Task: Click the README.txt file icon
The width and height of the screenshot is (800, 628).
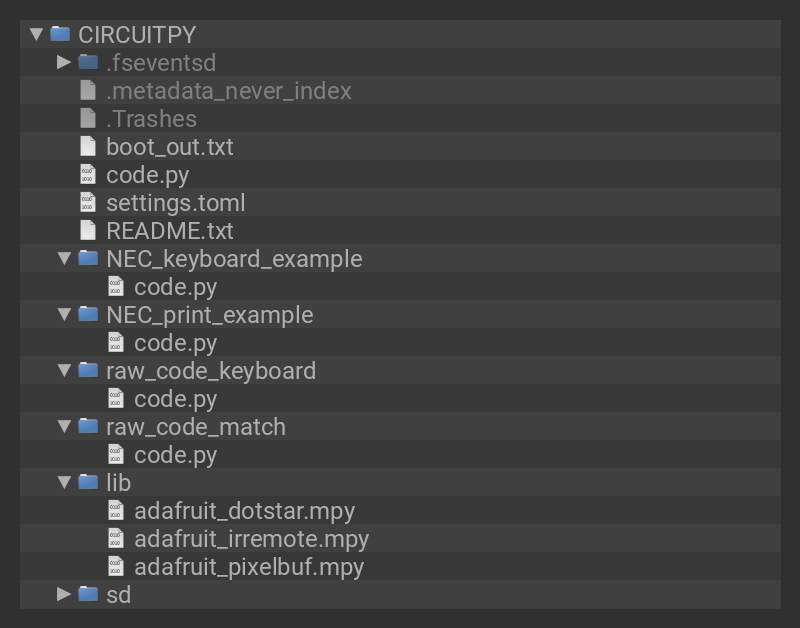Action: (88, 230)
